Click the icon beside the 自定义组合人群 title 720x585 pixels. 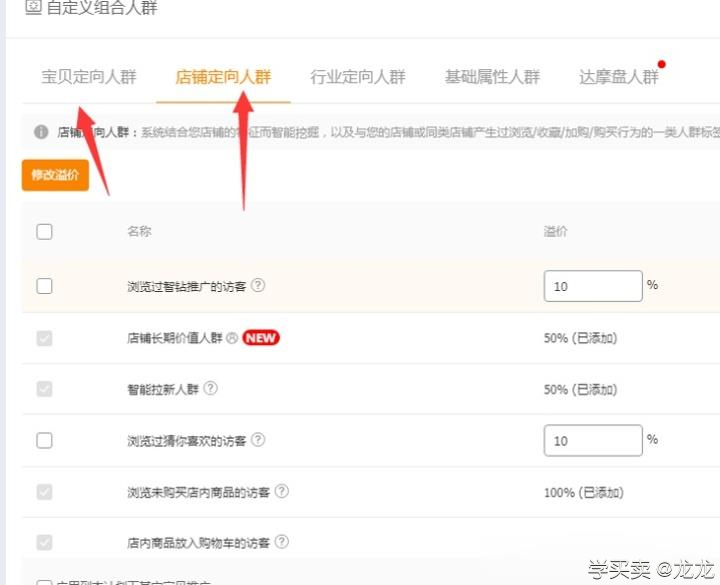pos(33,6)
